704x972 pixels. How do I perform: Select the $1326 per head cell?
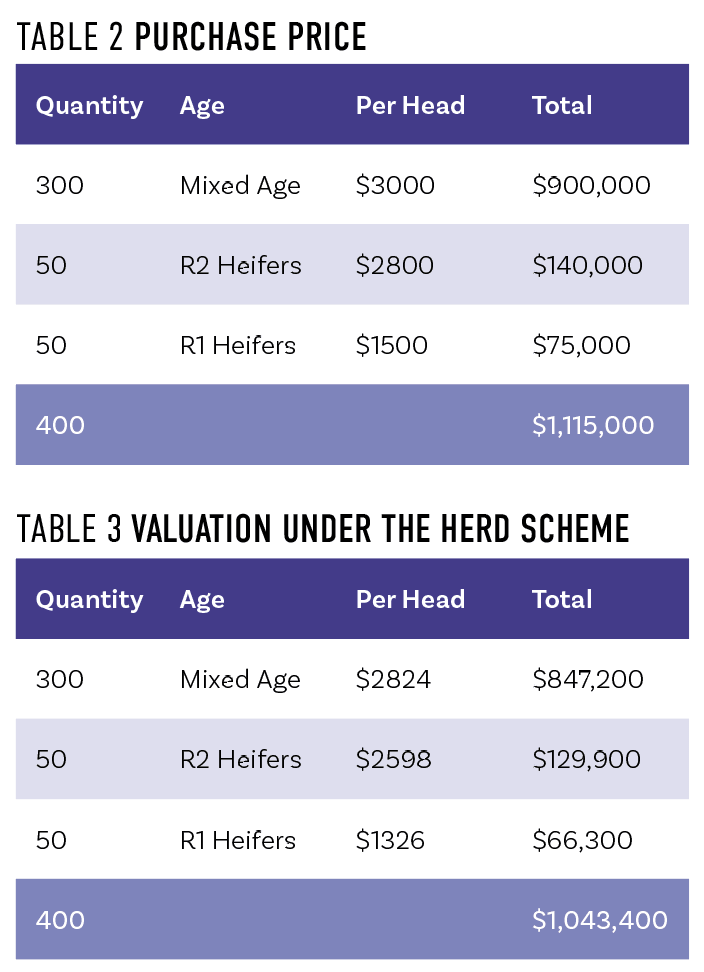point(390,841)
